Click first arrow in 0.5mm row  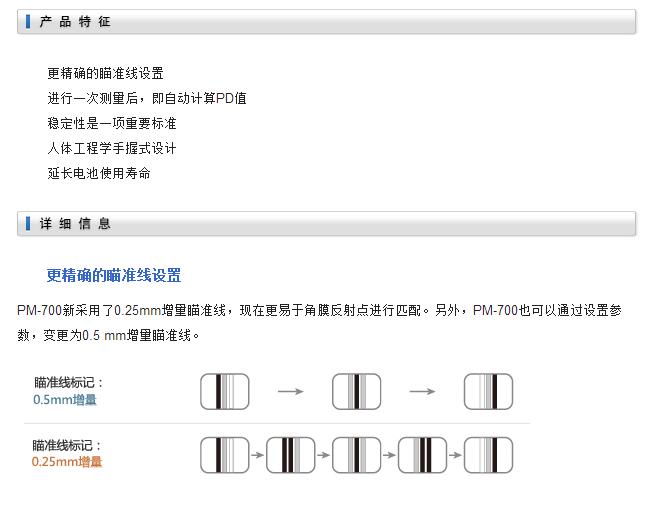(x=290, y=391)
